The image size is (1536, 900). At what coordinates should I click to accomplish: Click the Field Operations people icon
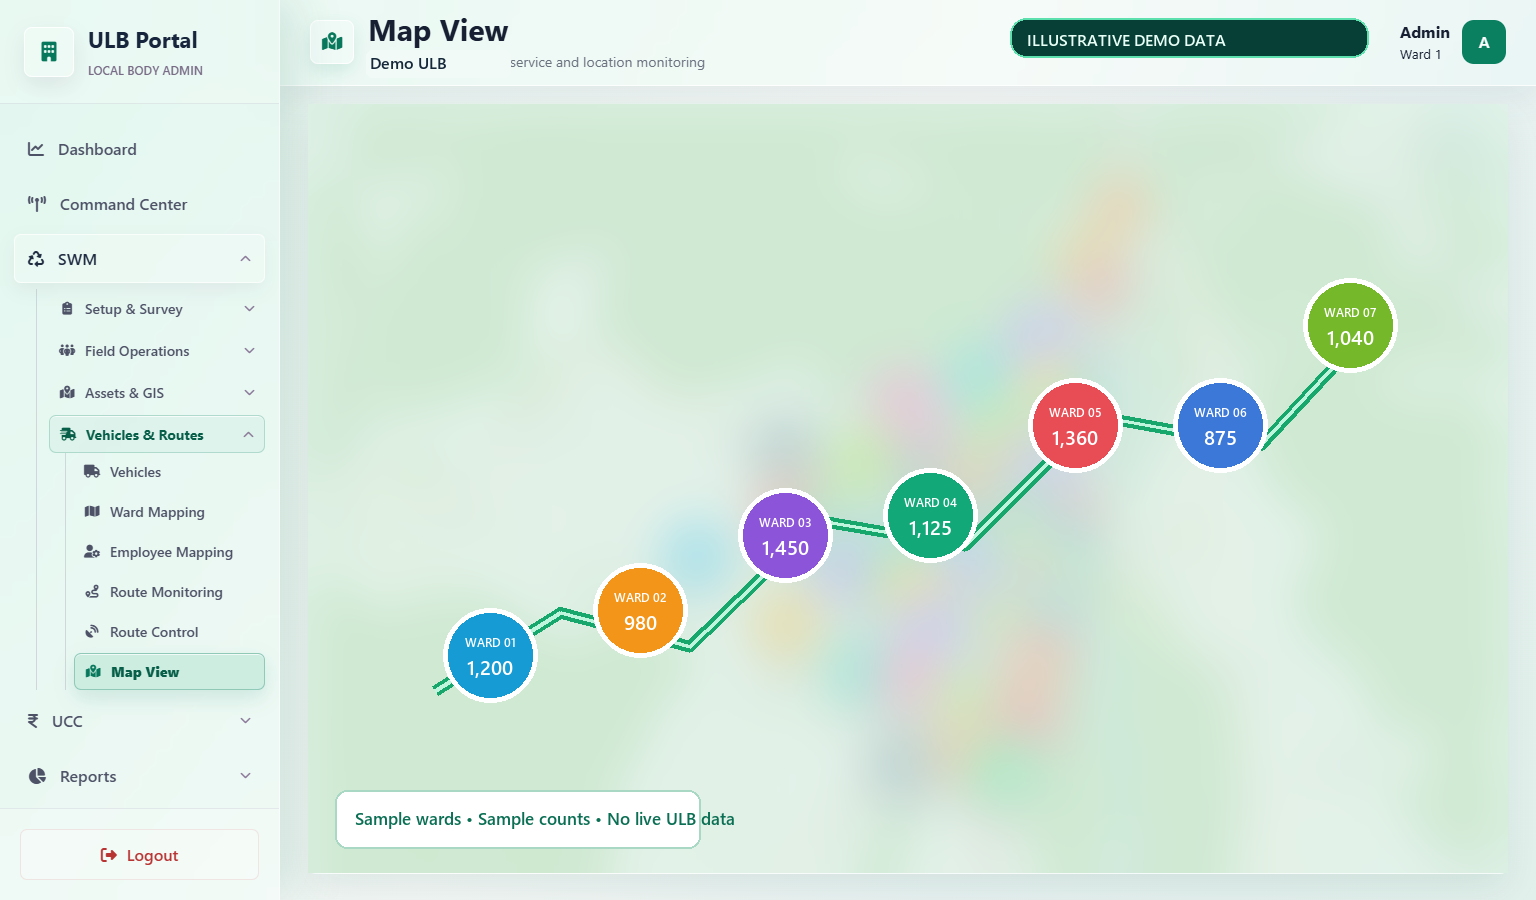(x=67, y=351)
